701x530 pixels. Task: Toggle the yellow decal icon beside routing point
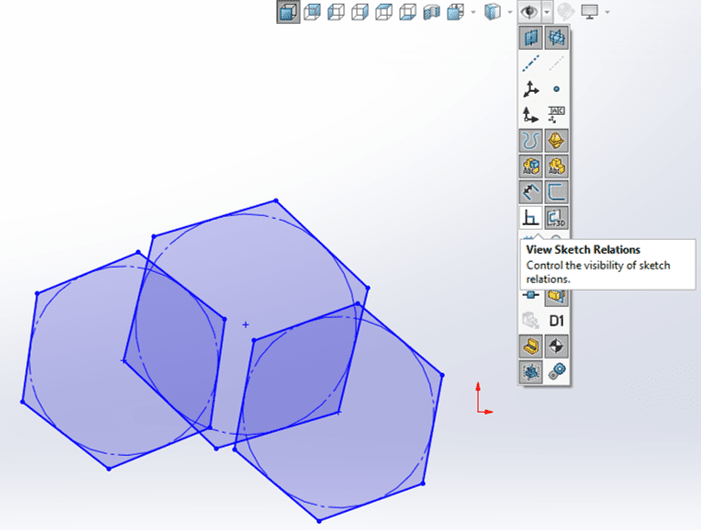pyautogui.click(x=557, y=296)
